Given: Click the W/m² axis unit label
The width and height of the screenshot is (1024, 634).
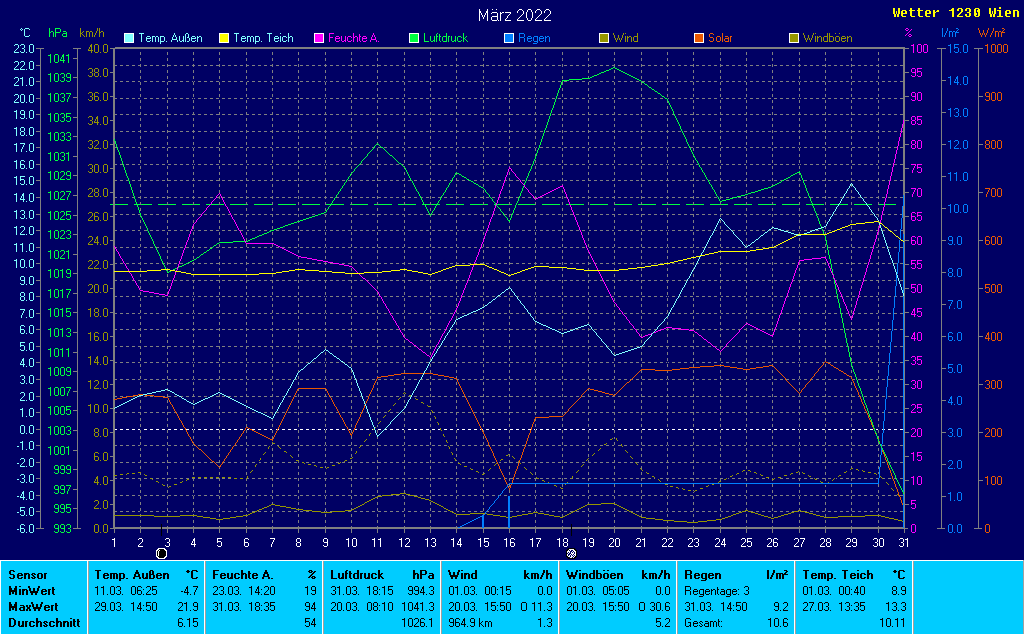Looking at the screenshot, I should click(991, 33).
